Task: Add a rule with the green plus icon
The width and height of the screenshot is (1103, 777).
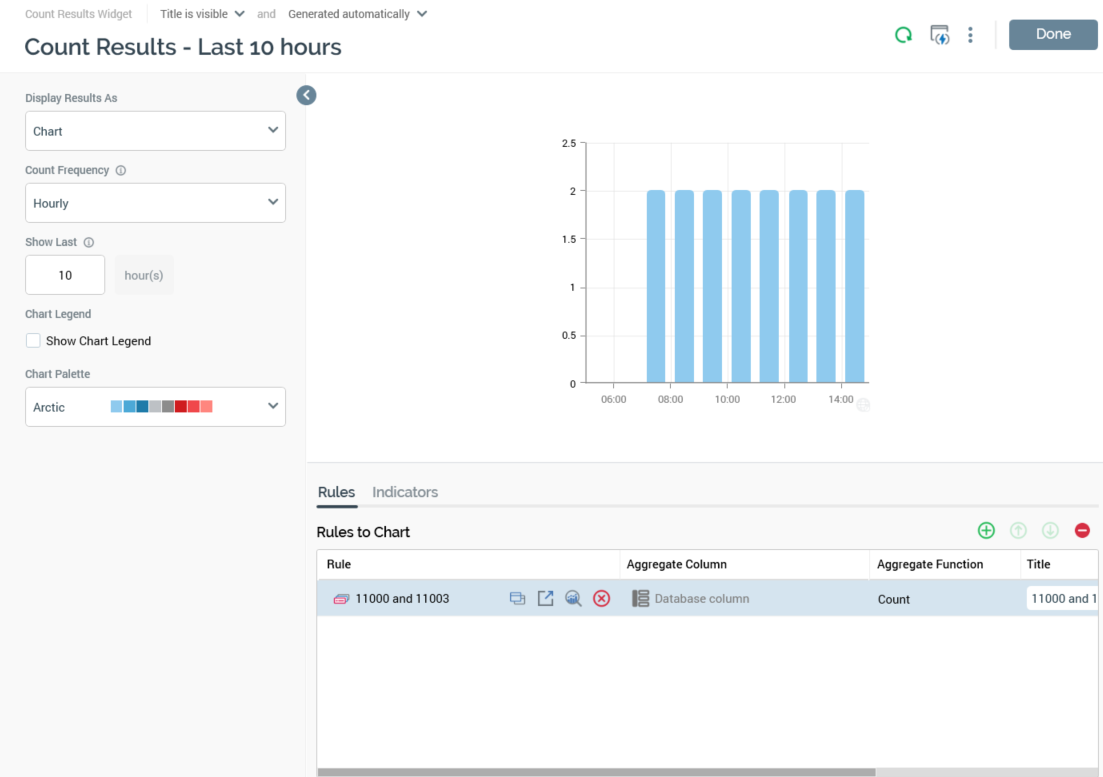Action: pyautogui.click(x=986, y=531)
